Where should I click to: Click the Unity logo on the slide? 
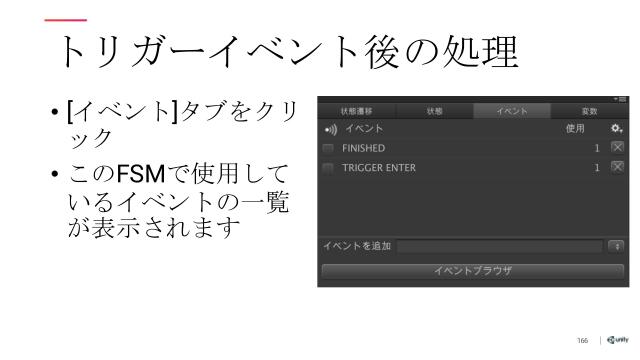pyautogui.click(x=618, y=340)
